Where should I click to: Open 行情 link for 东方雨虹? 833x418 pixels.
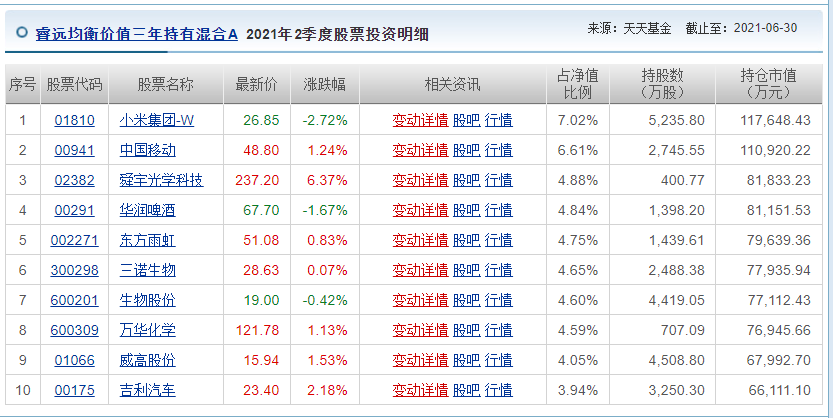pos(499,241)
